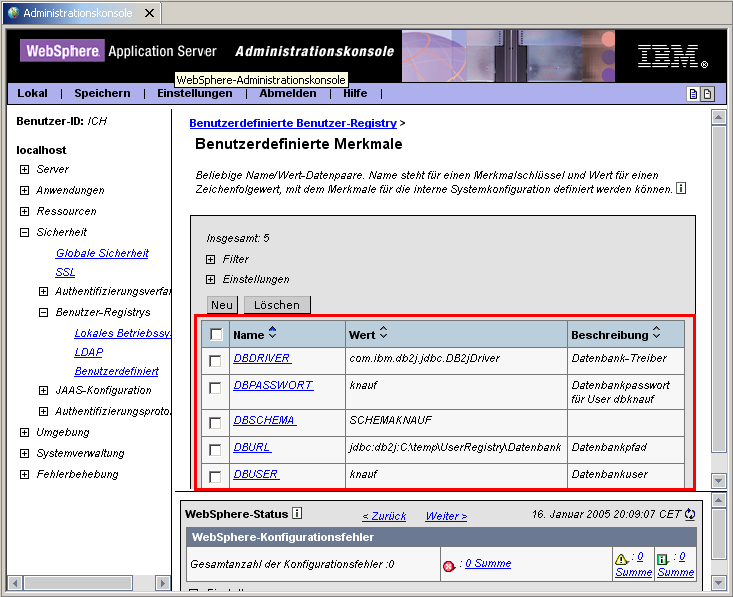Collapse the Sicherheit tree node
Screen dimensions: 733x597
[24, 232]
